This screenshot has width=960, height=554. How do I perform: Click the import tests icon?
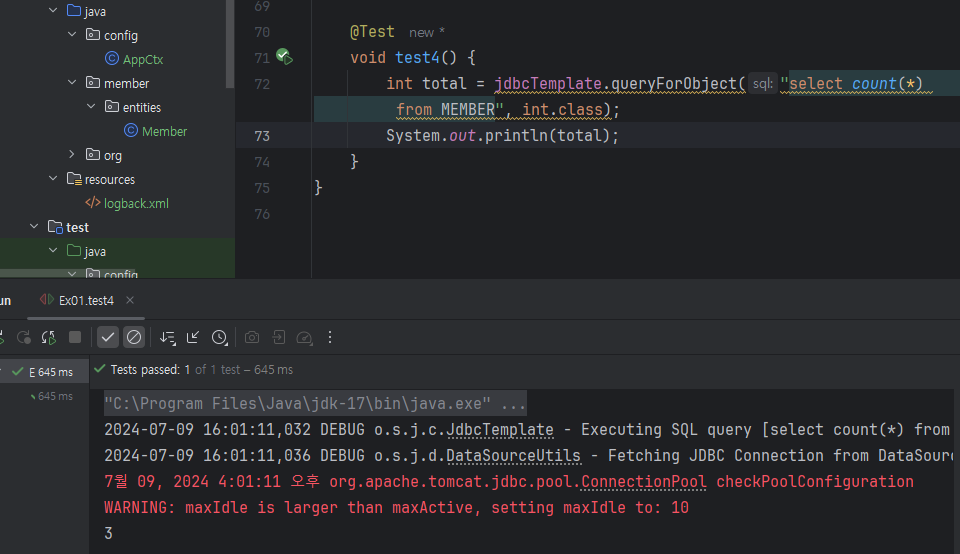click(x=279, y=337)
